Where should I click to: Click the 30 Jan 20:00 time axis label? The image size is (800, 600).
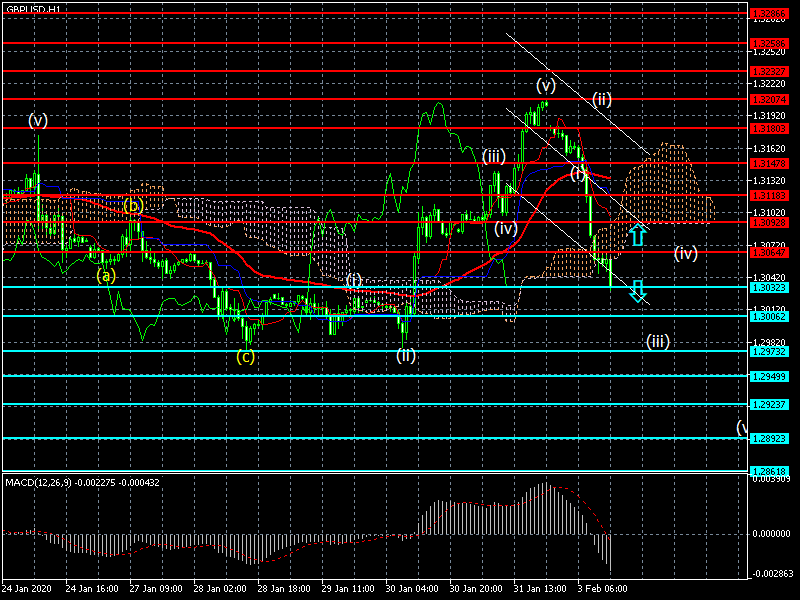click(x=476, y=588)
